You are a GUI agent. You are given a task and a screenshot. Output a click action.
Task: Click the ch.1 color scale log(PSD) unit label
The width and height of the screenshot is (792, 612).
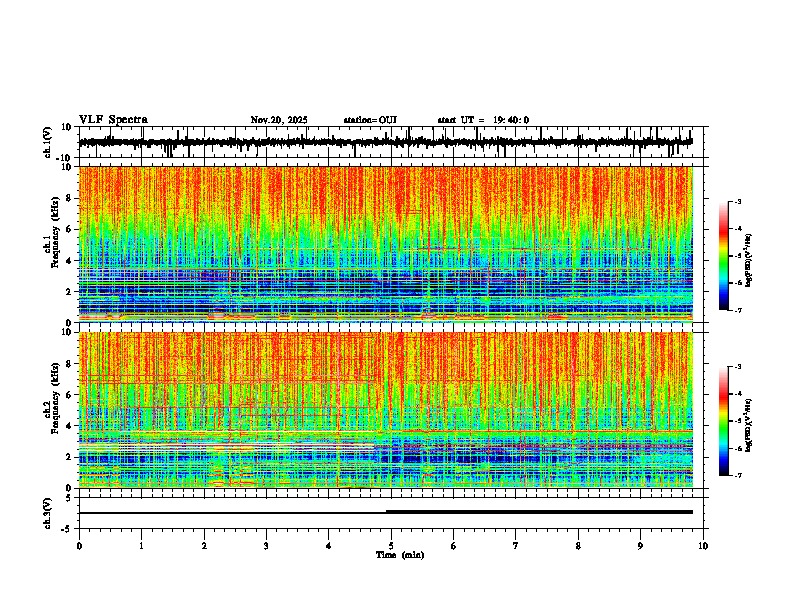click(749, 261)
